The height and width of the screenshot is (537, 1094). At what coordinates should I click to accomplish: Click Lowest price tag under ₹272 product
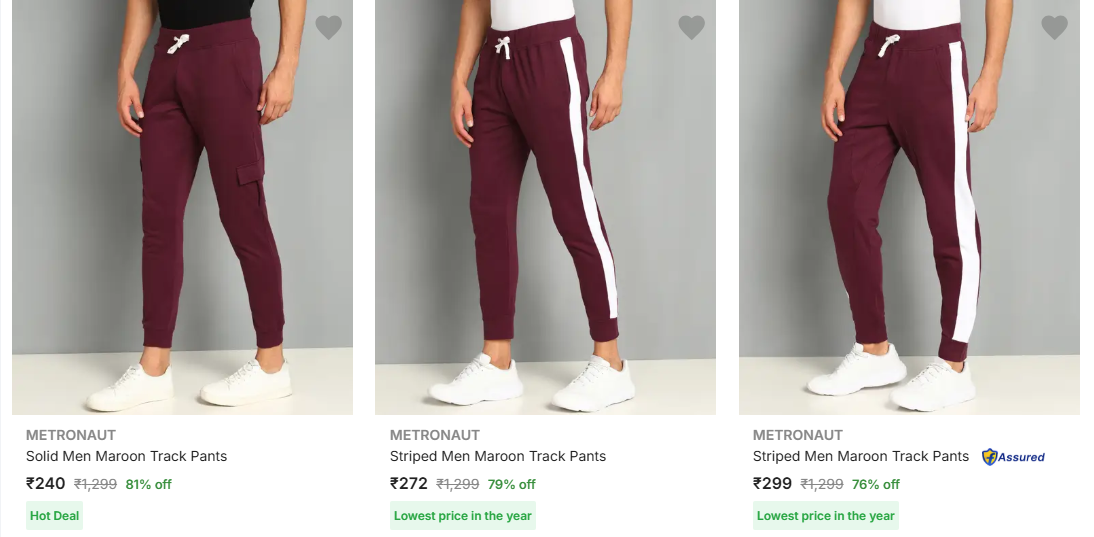coord(463,516)
